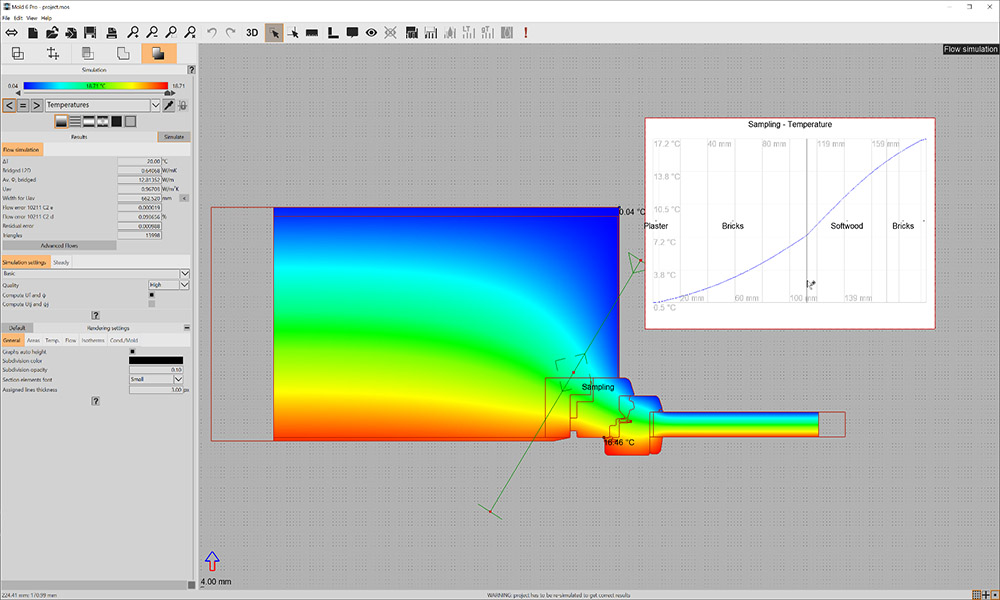Open Section elements font dropdown
Image resolution: width=1000 pixels, height=600 pixels.
(x=156, y=379)
